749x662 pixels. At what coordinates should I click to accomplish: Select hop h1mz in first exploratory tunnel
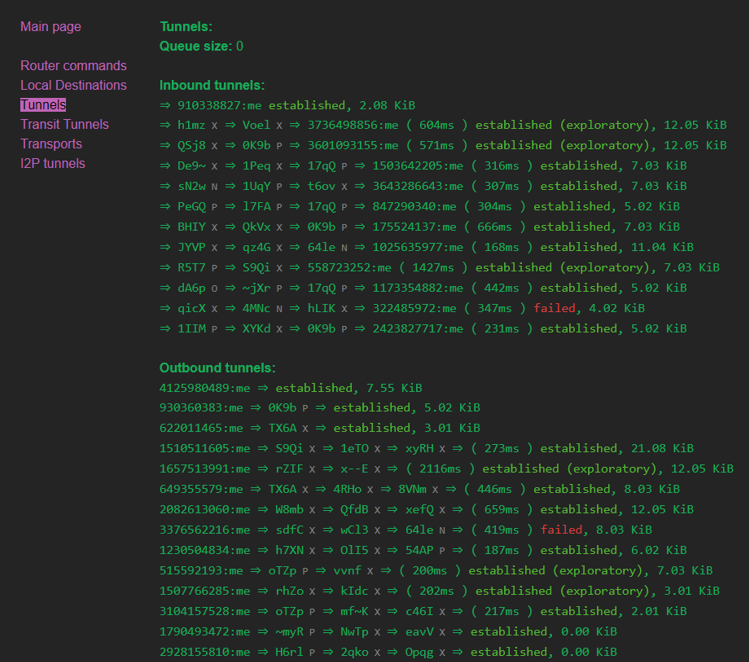click(191, 126)
